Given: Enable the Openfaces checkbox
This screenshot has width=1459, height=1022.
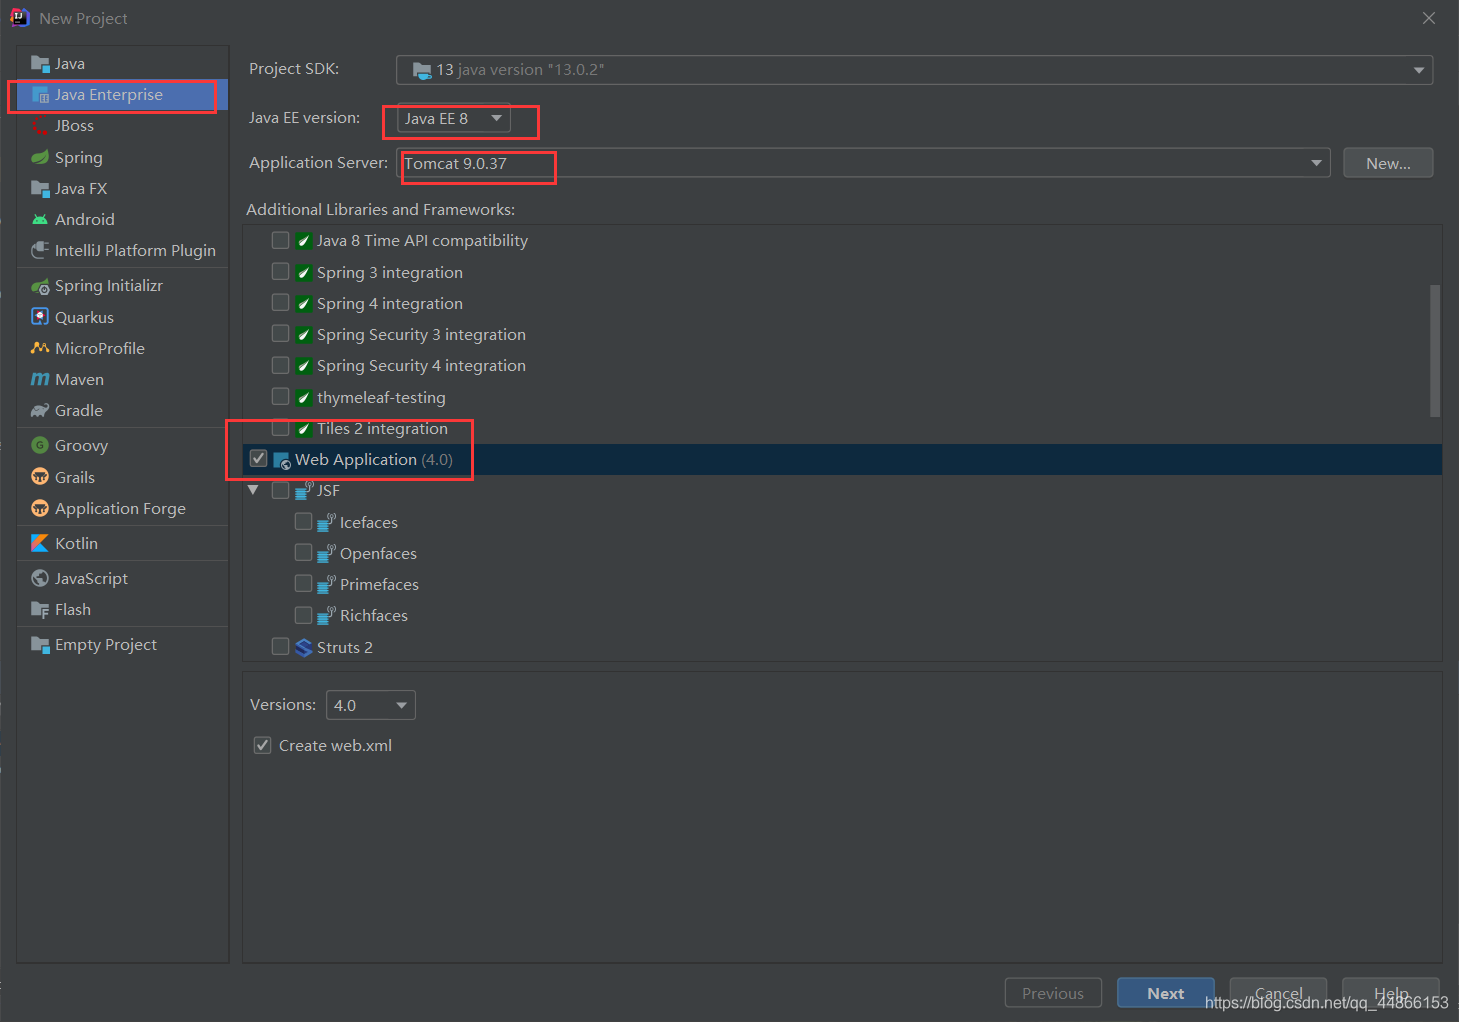Looking at the screenshot, I should click(303, 552).
